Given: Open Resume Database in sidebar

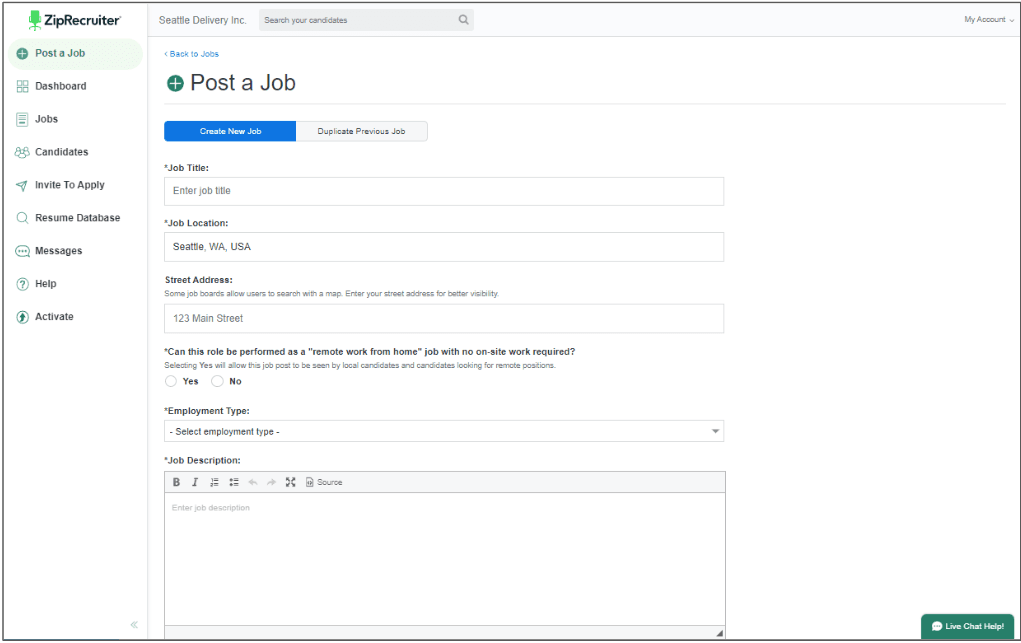Looking at the screenshot, I should pos(77,218).
